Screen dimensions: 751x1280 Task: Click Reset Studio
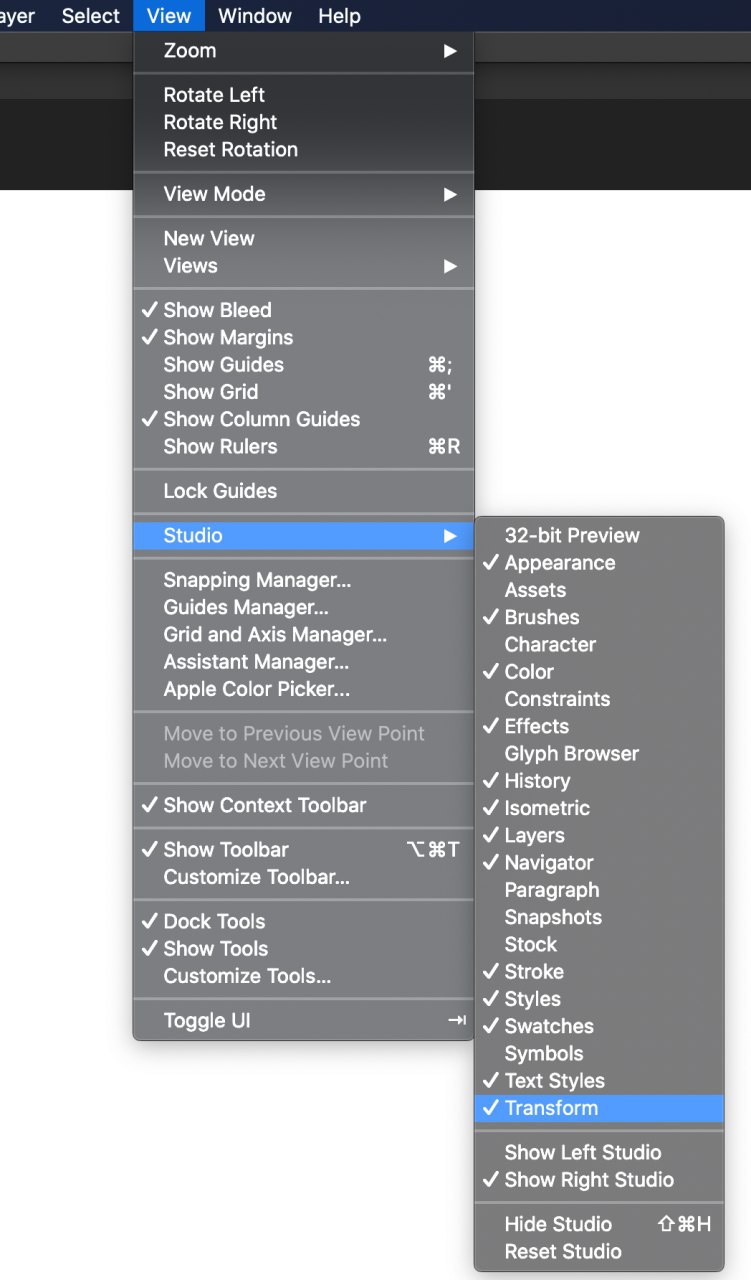(563, 1252)
